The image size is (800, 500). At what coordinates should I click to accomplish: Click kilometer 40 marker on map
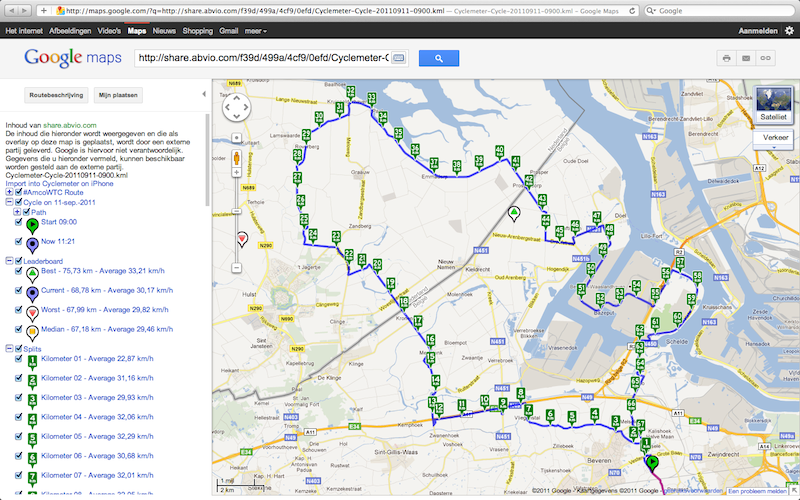(x=499, y=152)
